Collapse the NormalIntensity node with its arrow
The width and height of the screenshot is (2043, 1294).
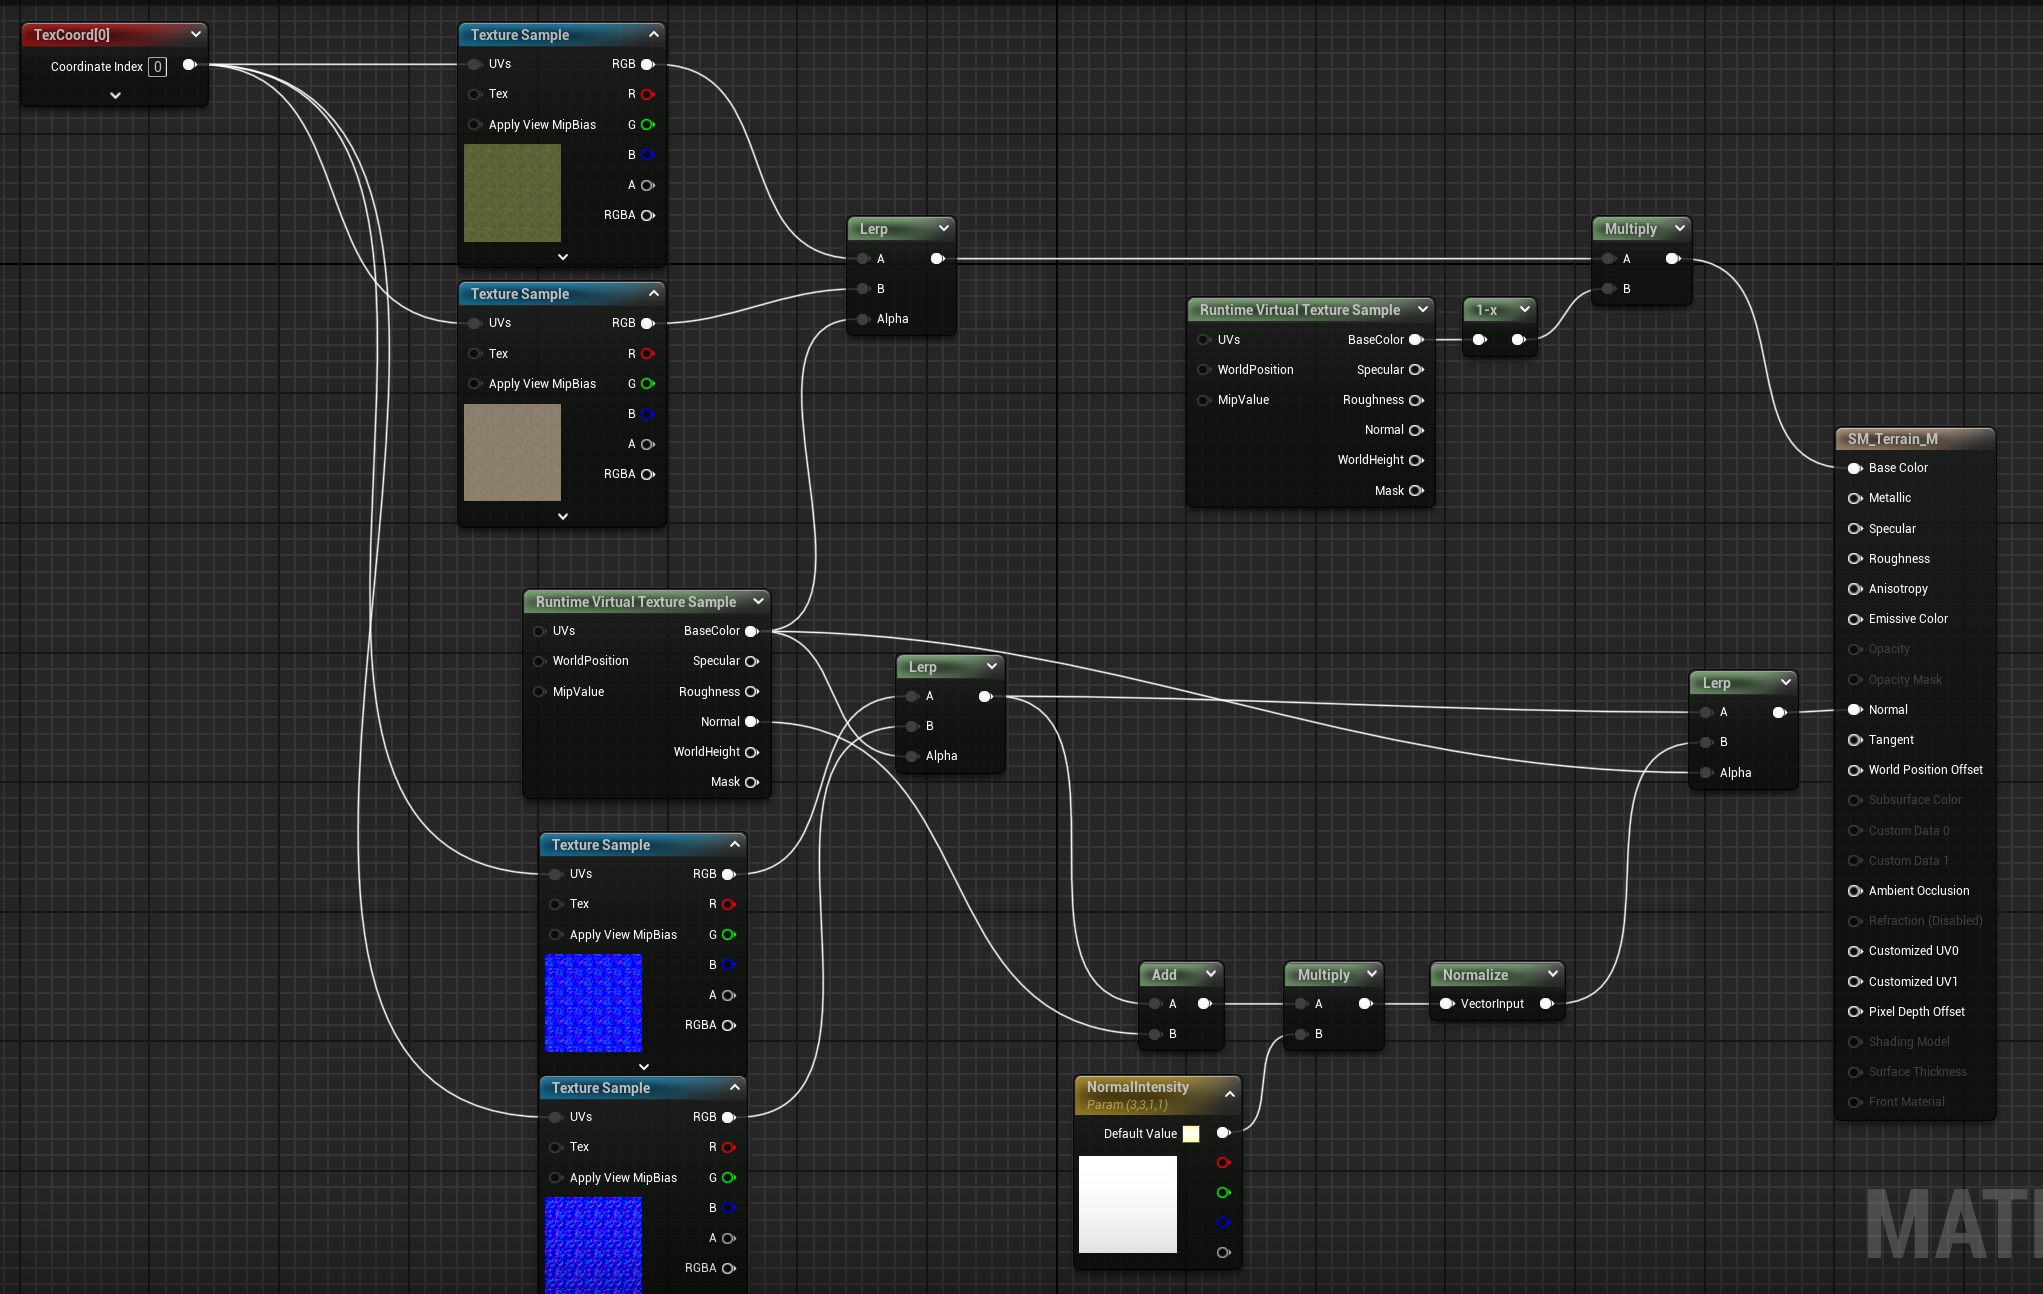pyautogui.click(x=1229, y=1094)
